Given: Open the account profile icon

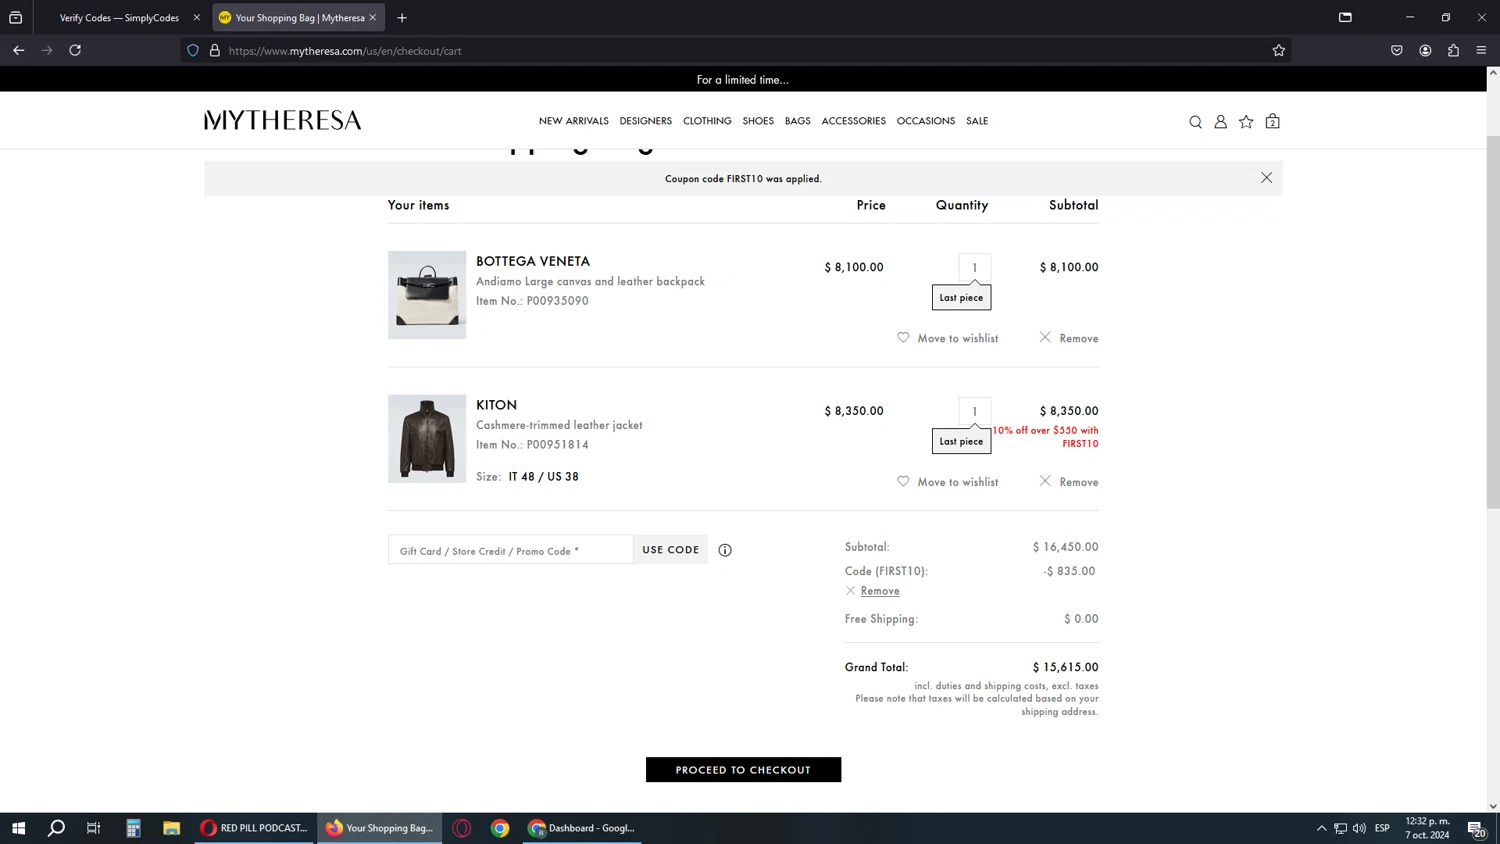Looking at the screenshot, I should pyautogui.click(x=1221, y=122).
